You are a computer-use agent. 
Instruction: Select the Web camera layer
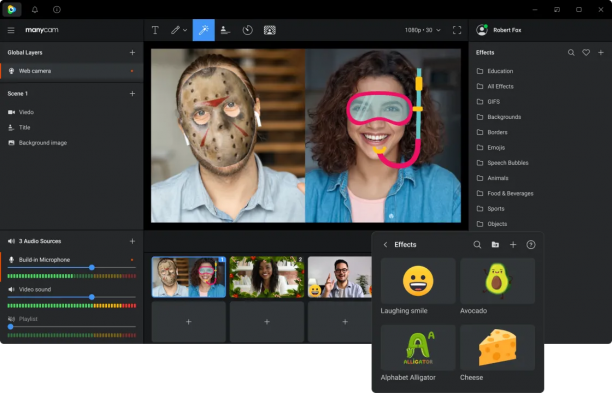click(x=71, y=71)
